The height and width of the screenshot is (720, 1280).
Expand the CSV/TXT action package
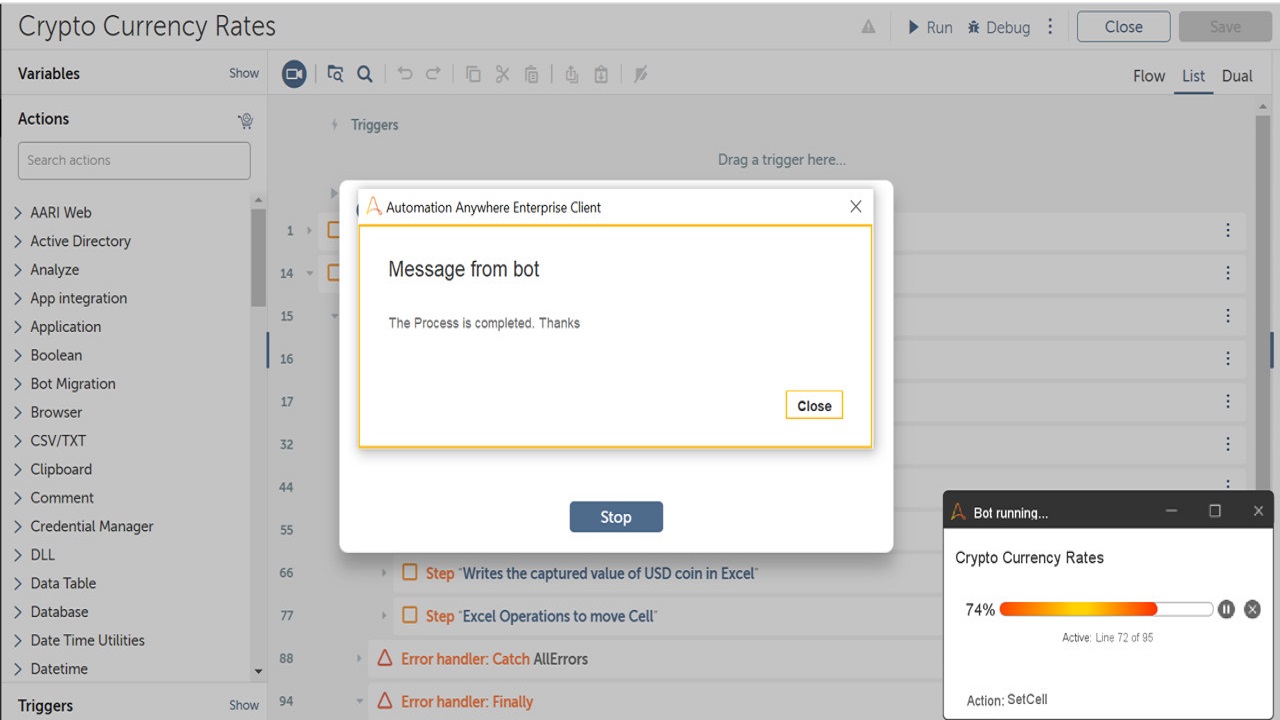18,441
